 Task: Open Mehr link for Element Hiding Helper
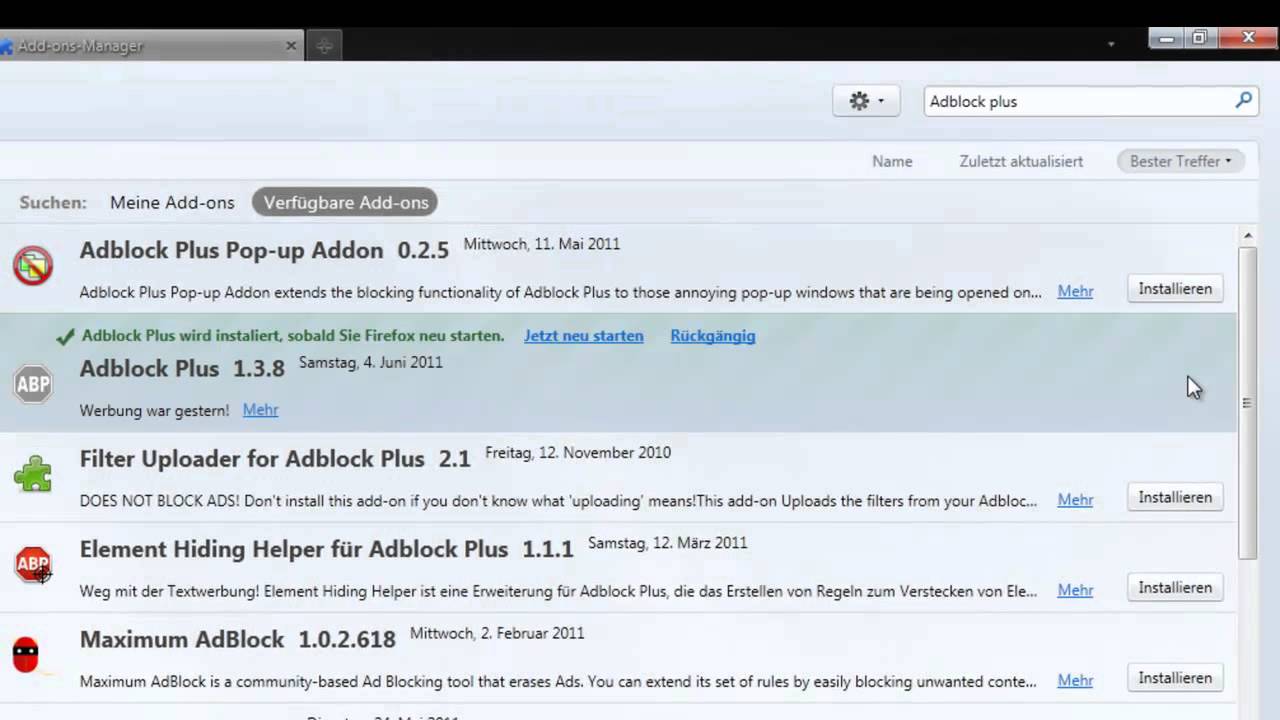point(1075,590)
